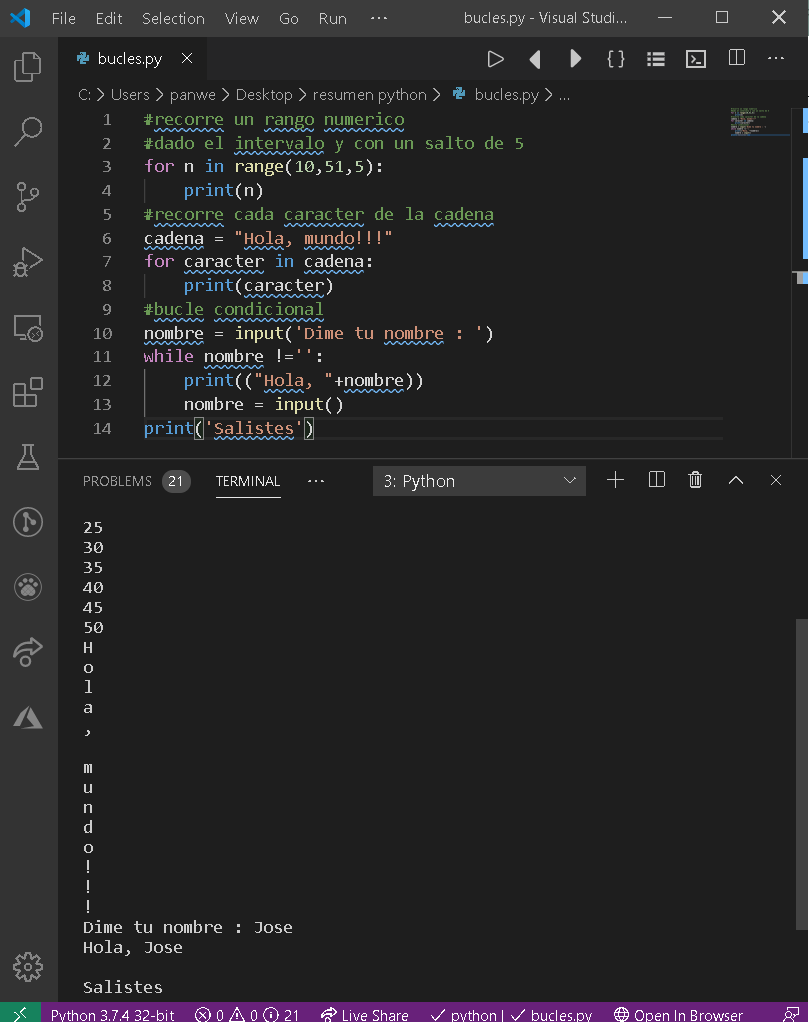Screen dimensions: 809x1022
Task: Click the code minimap preview
Action: tap(759, 122)
